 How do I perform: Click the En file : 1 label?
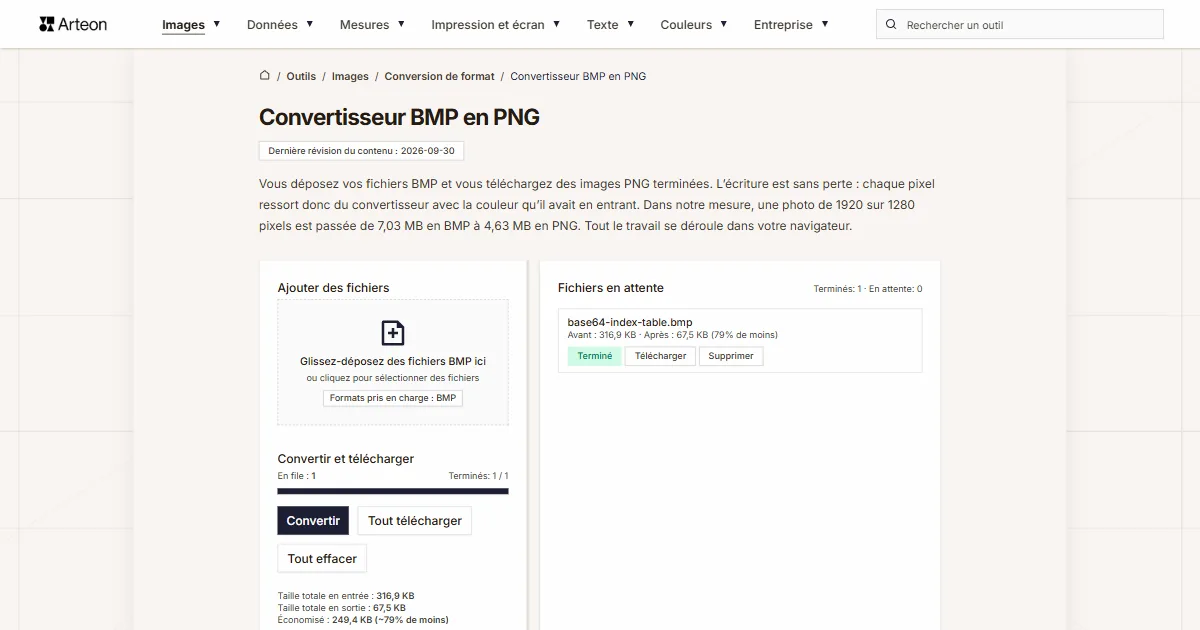pyautogui.click(x=297, y=476)
